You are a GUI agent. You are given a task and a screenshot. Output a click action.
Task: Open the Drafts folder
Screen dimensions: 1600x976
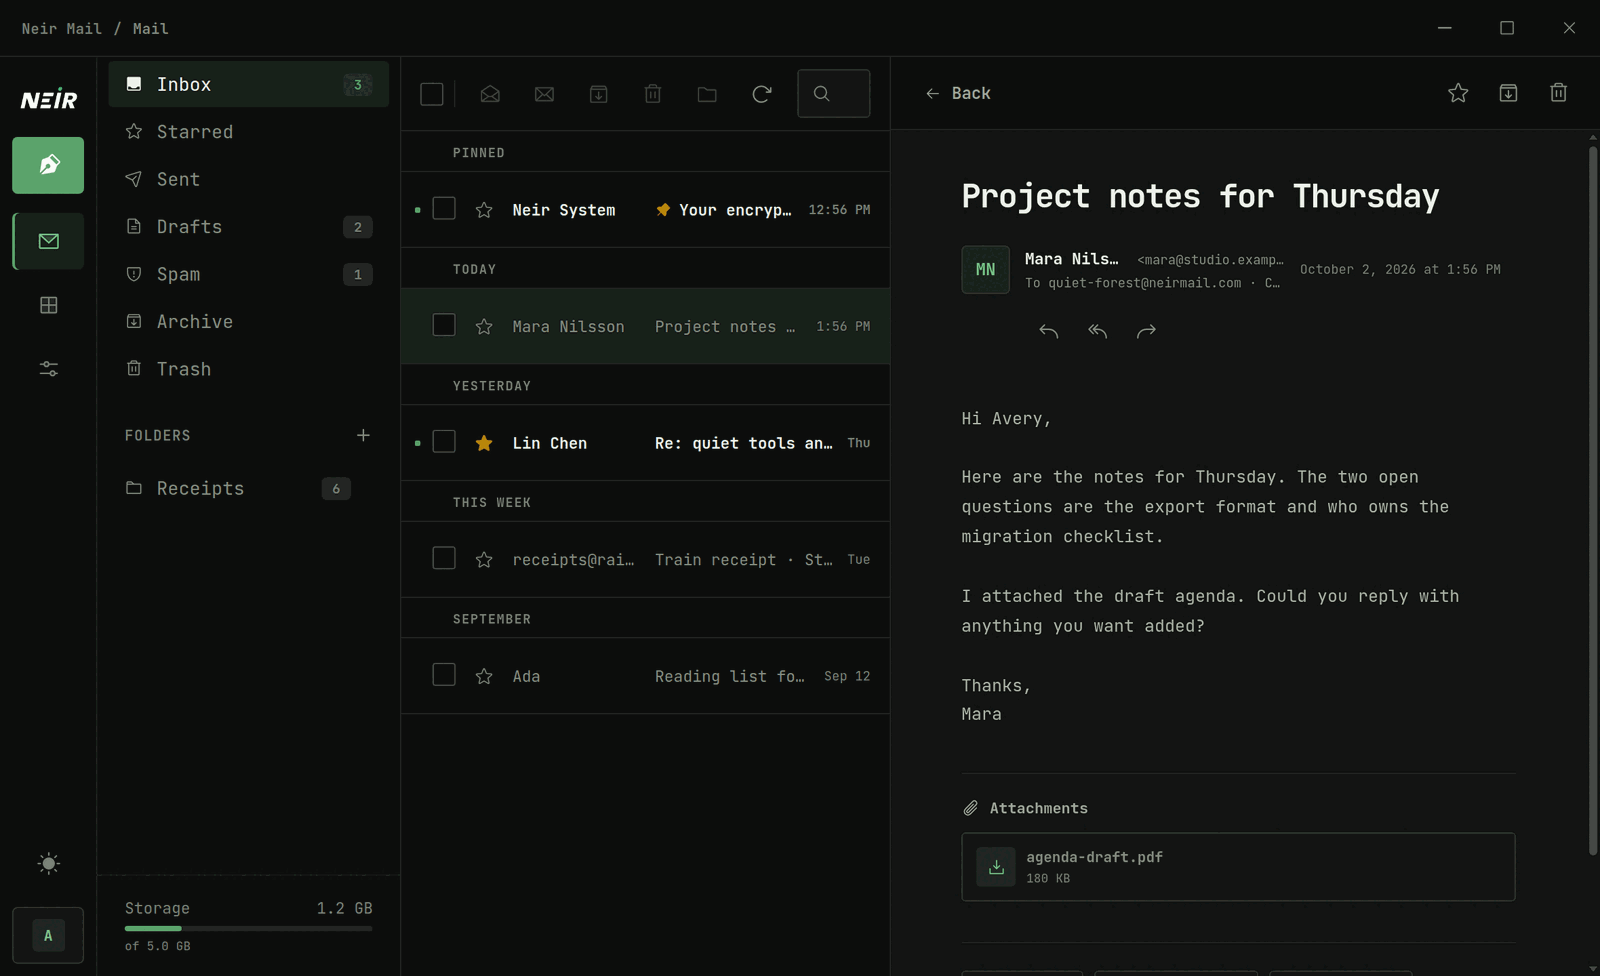(248, 227)
